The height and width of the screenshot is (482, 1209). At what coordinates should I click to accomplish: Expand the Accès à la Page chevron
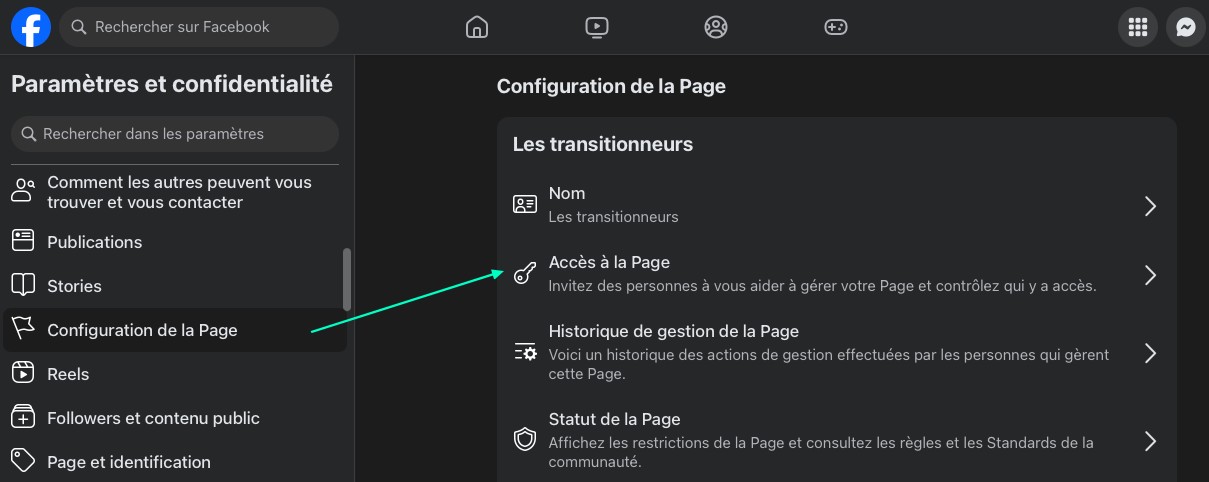coord(1150,275)
